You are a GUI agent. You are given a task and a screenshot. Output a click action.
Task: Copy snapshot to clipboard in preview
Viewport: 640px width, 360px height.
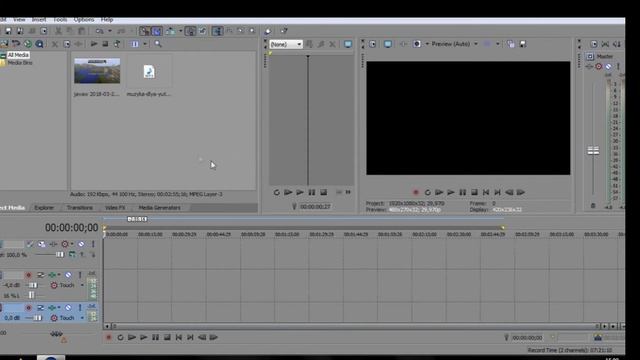[x=511, y=44]
